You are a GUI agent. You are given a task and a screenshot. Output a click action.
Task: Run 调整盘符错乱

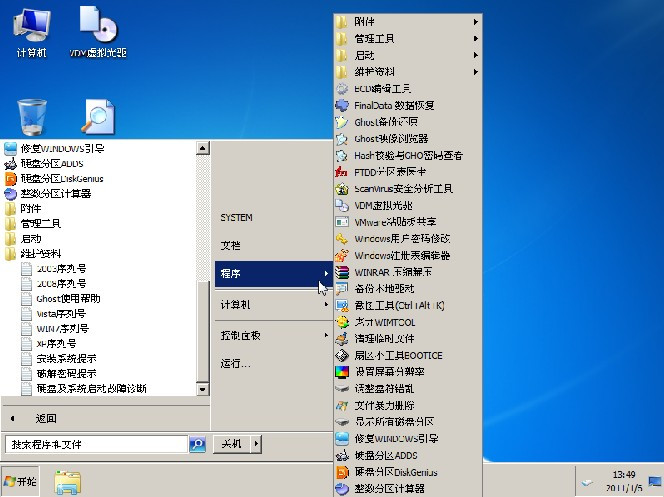pos(408,389)
